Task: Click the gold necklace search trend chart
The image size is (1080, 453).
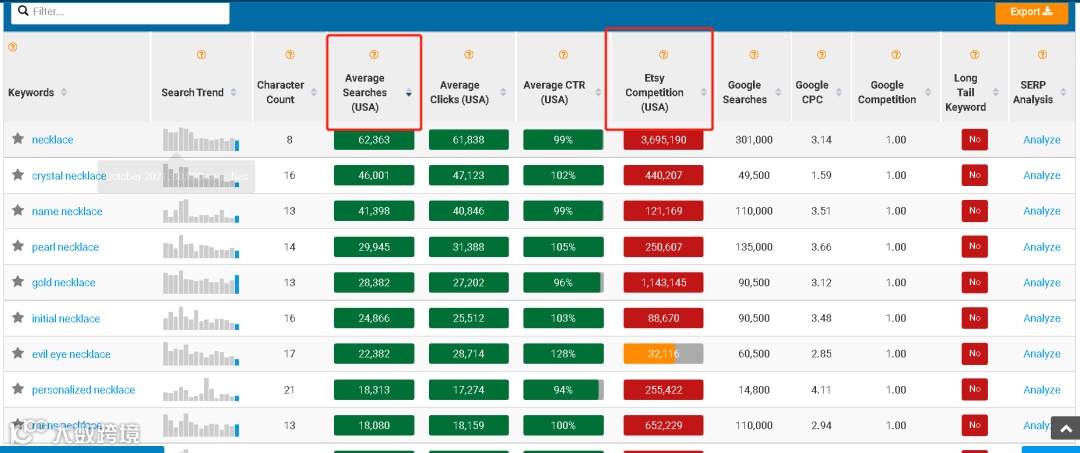Action: click(x=201, y=282)
